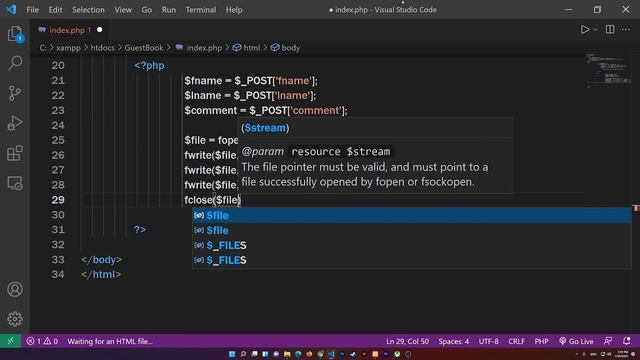This screenshot has height=360, width=640.
Task: Click the Run Code play button
Action: (584, 29)
